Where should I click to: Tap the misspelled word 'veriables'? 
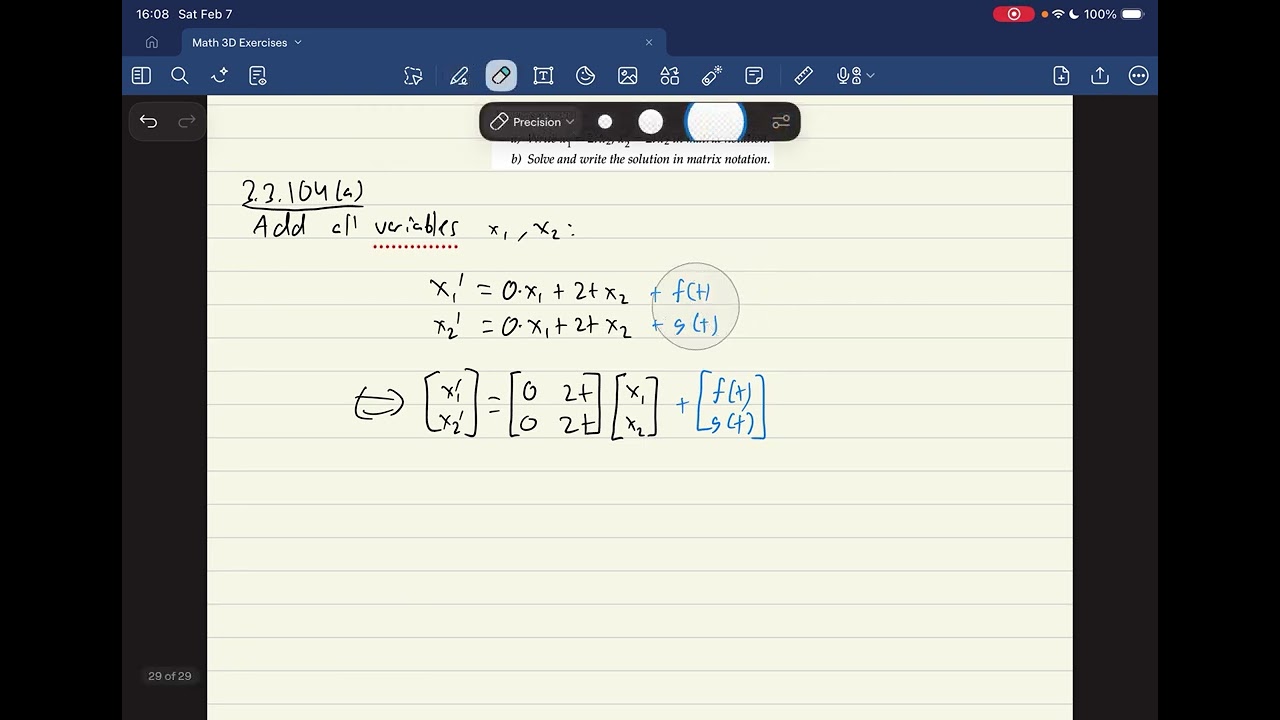[417, 227]
